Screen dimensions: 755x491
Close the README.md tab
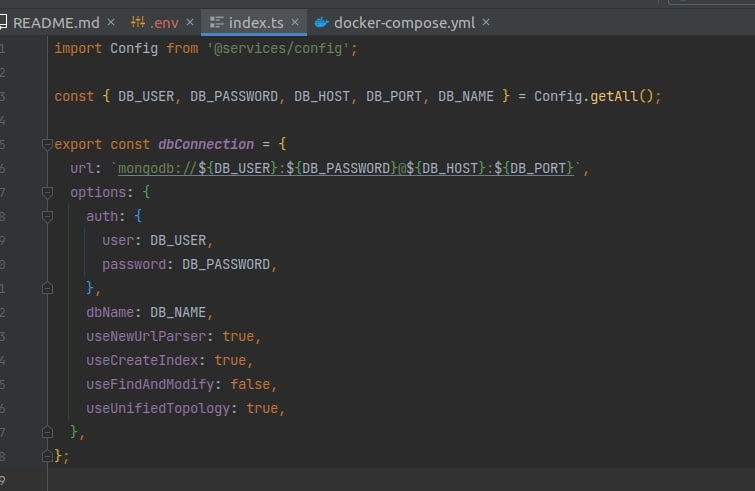point(111,22)
